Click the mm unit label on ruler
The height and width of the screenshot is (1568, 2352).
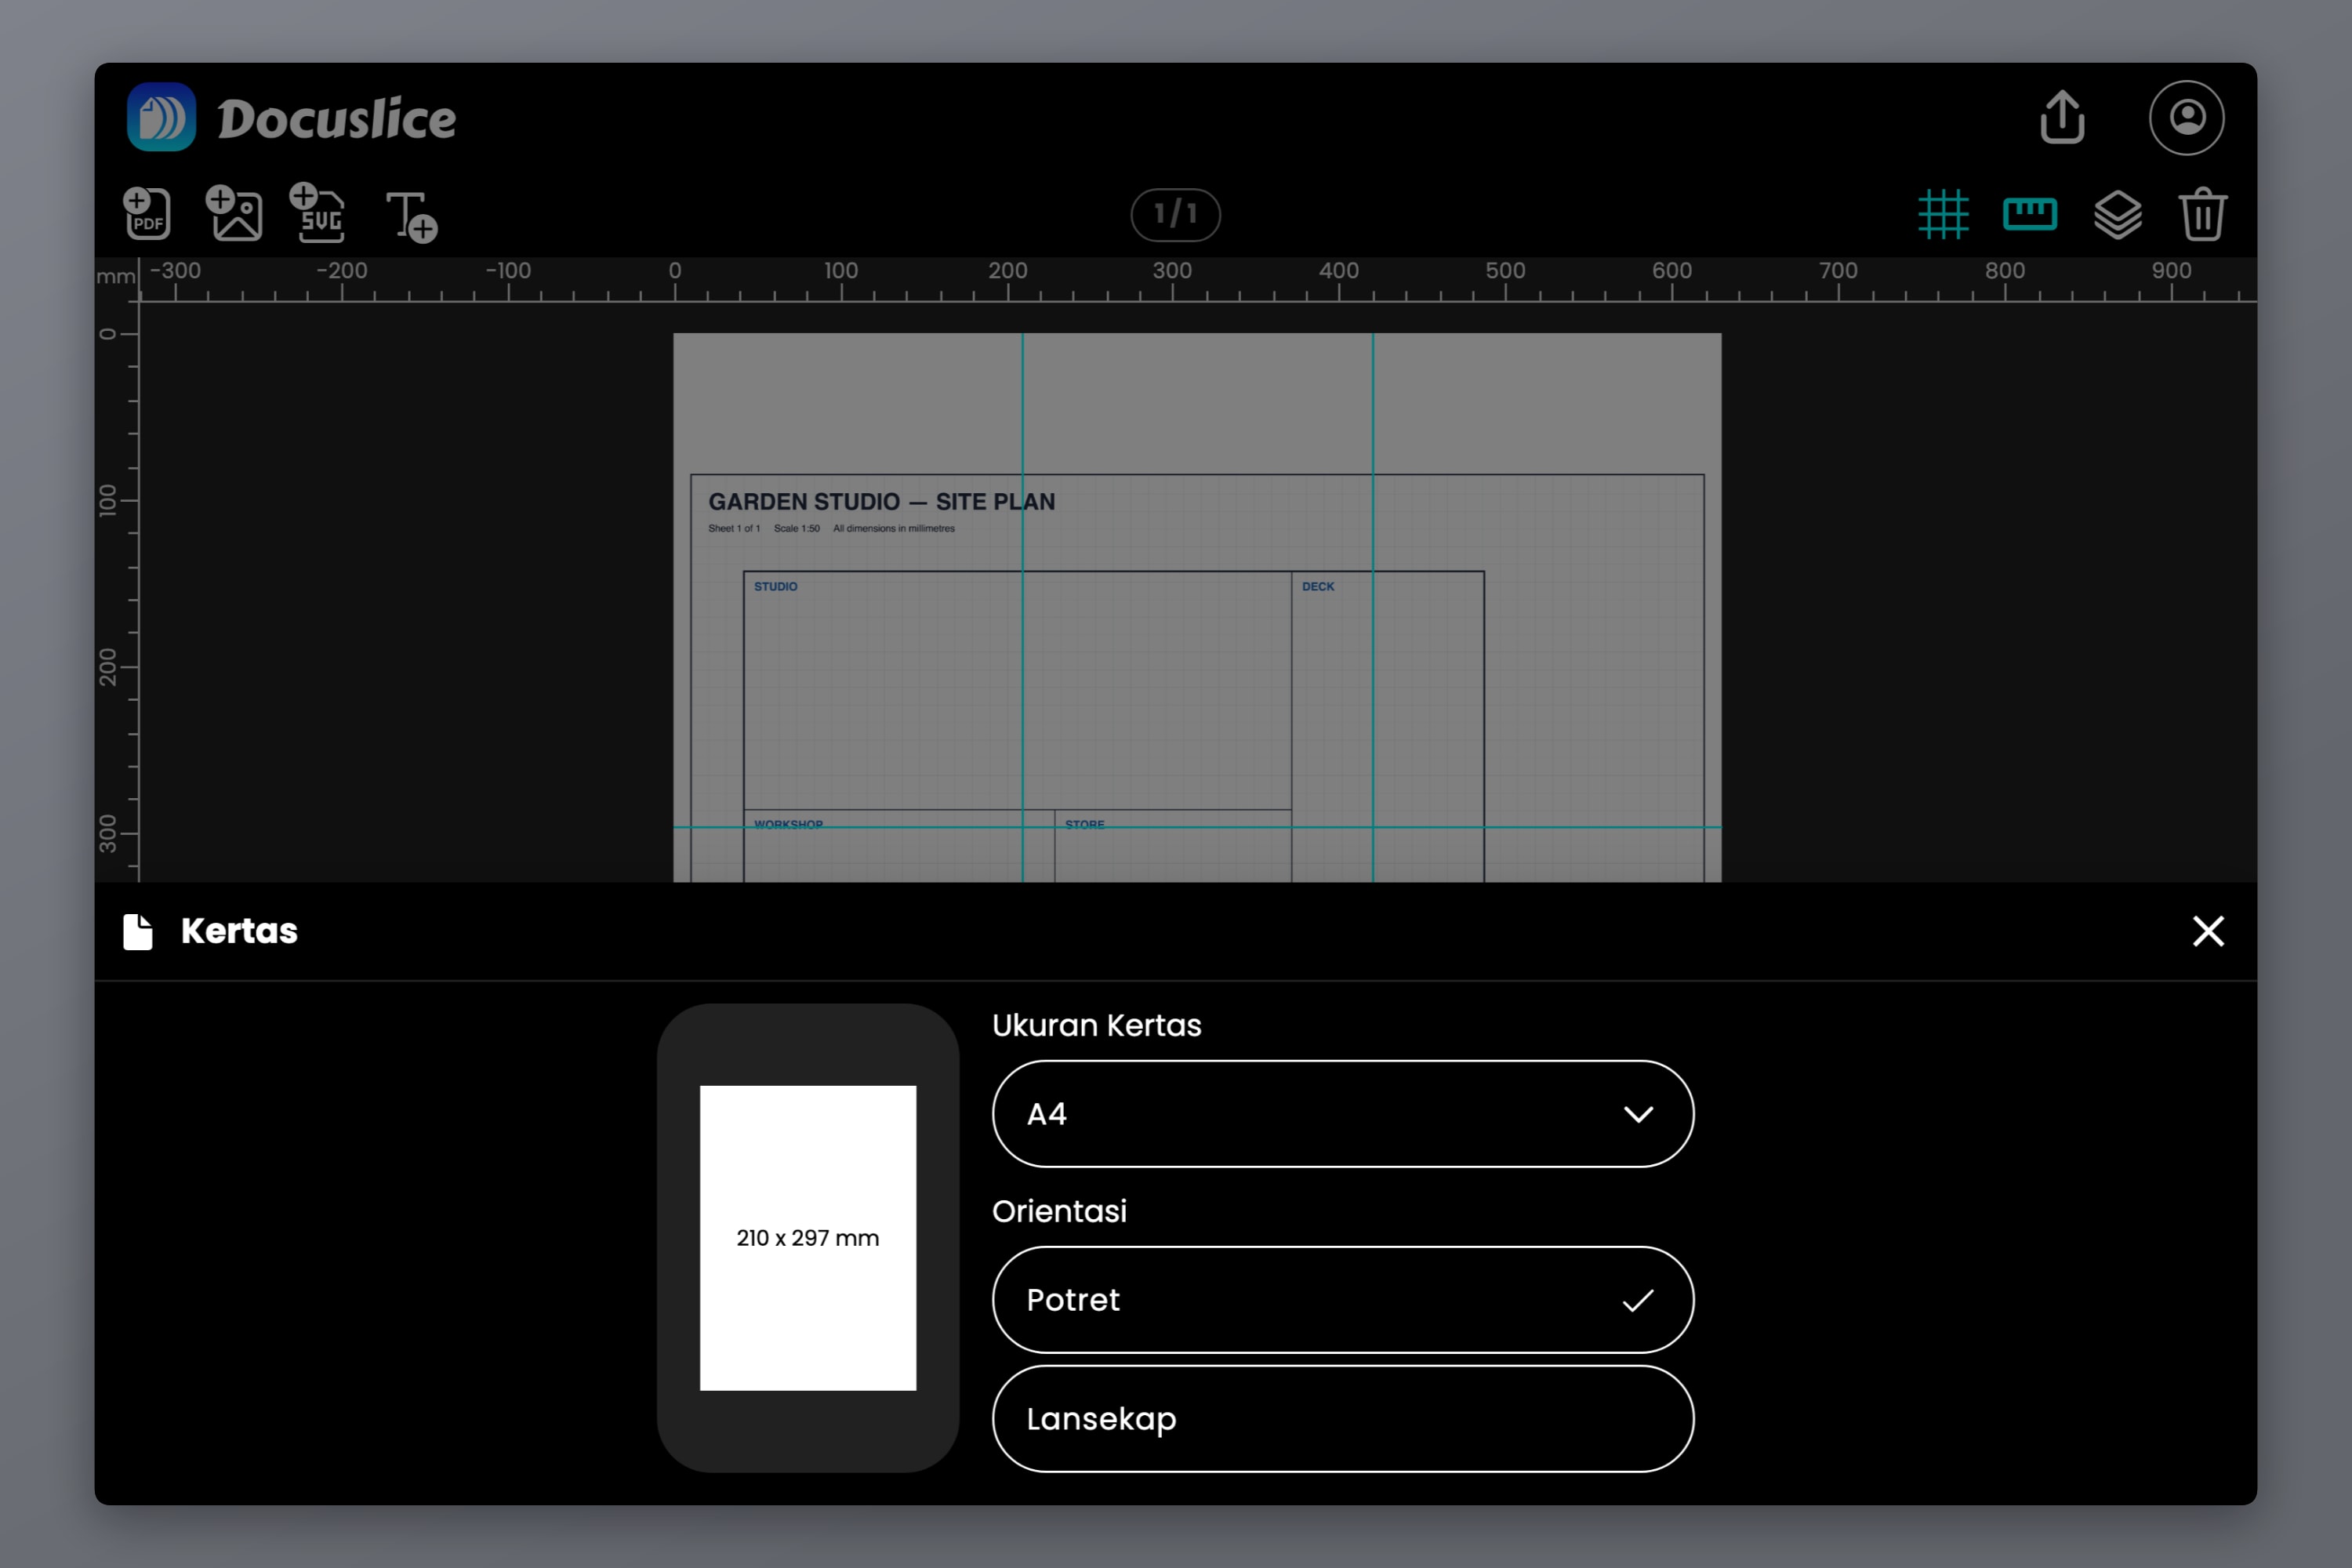coord(116,276)
